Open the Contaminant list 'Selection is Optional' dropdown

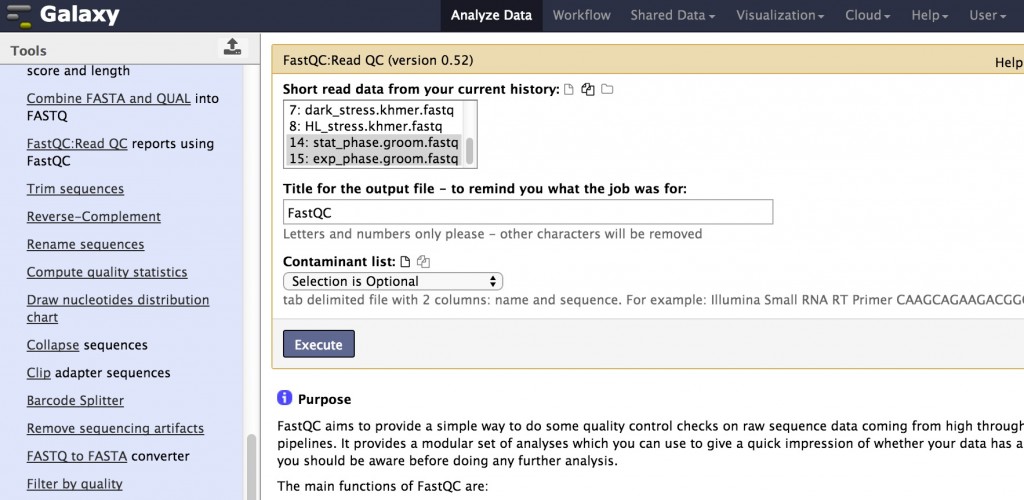click(393, 282)
